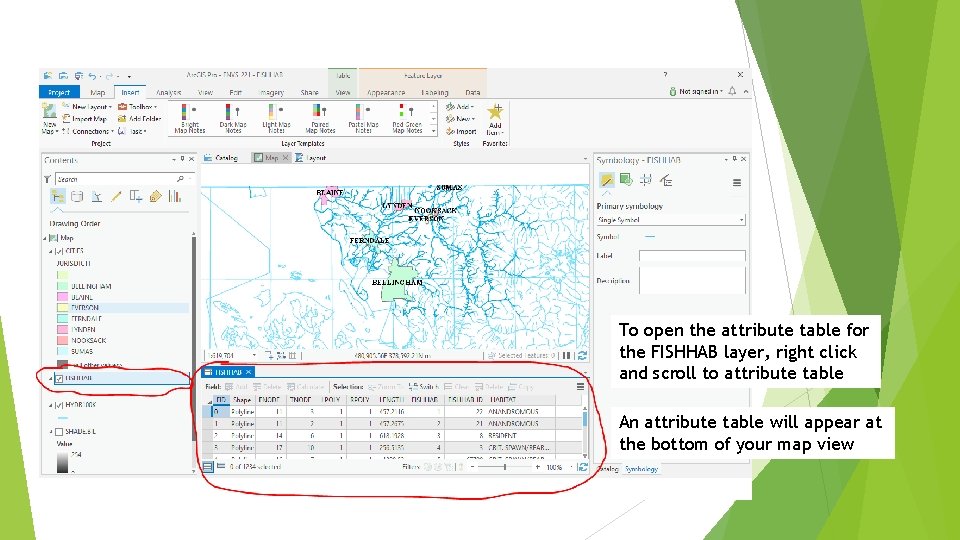This screenshot has height=540, width=960.
Task: Switch to the Layout view tab
Action: tap(311, 158)
